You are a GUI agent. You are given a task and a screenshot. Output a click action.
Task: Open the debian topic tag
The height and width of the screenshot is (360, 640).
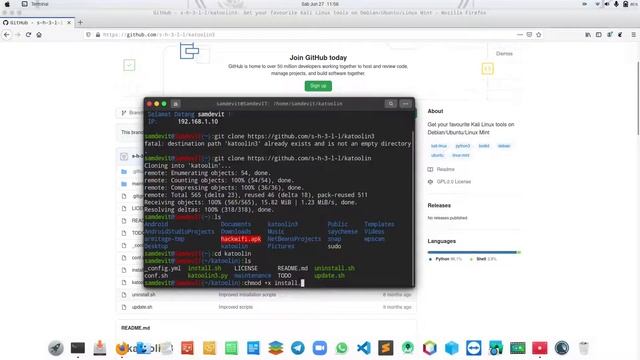[504, 146]
